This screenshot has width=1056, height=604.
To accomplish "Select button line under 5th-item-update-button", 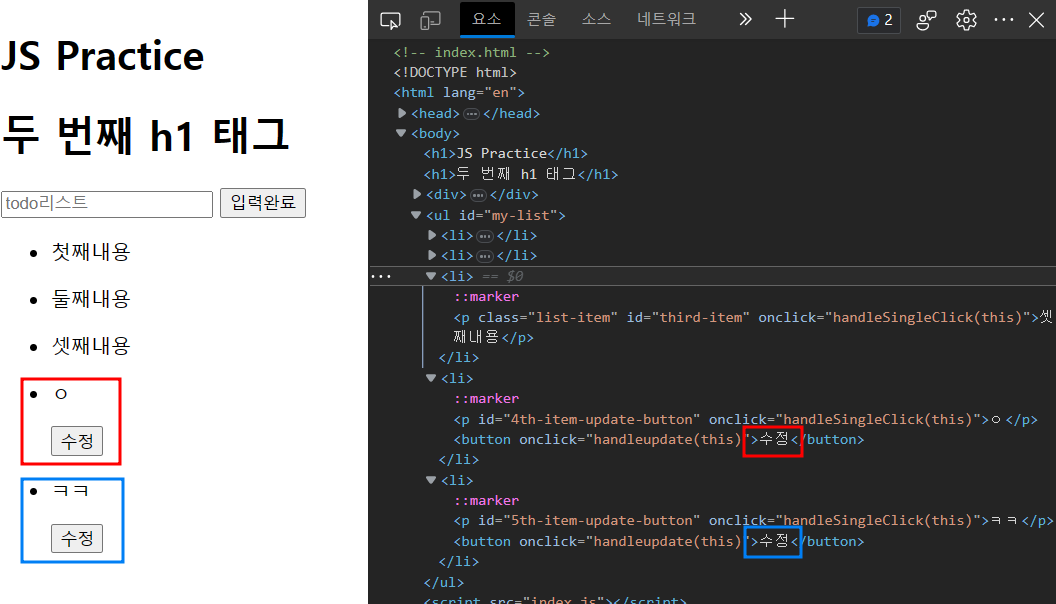I will coord(659,541).
